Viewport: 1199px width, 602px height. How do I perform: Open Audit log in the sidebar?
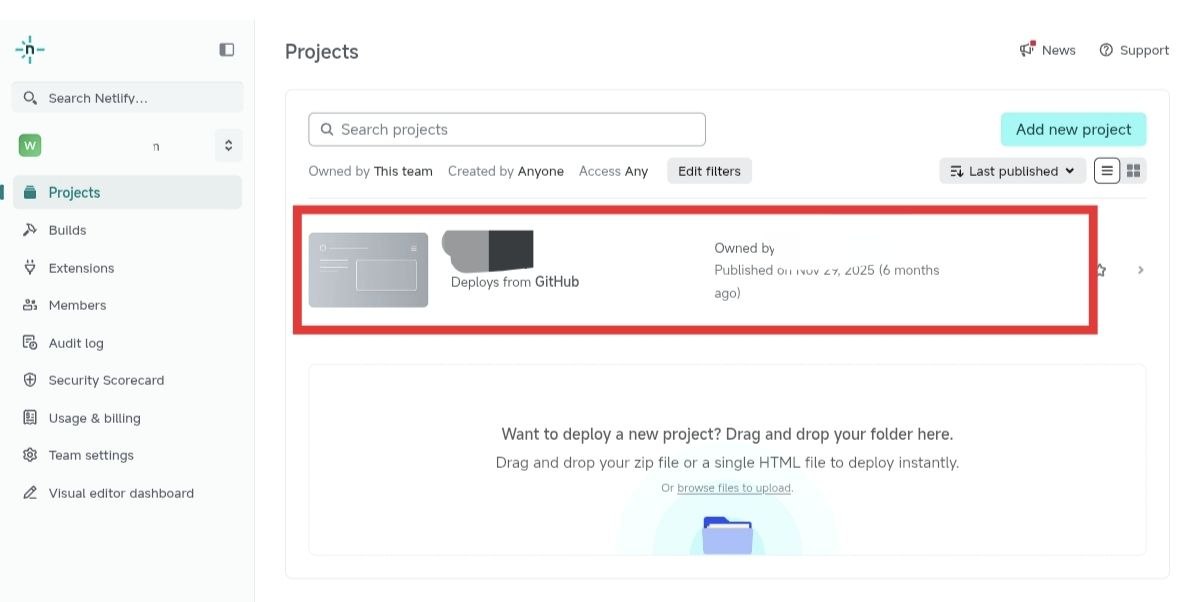coord(76,343)
